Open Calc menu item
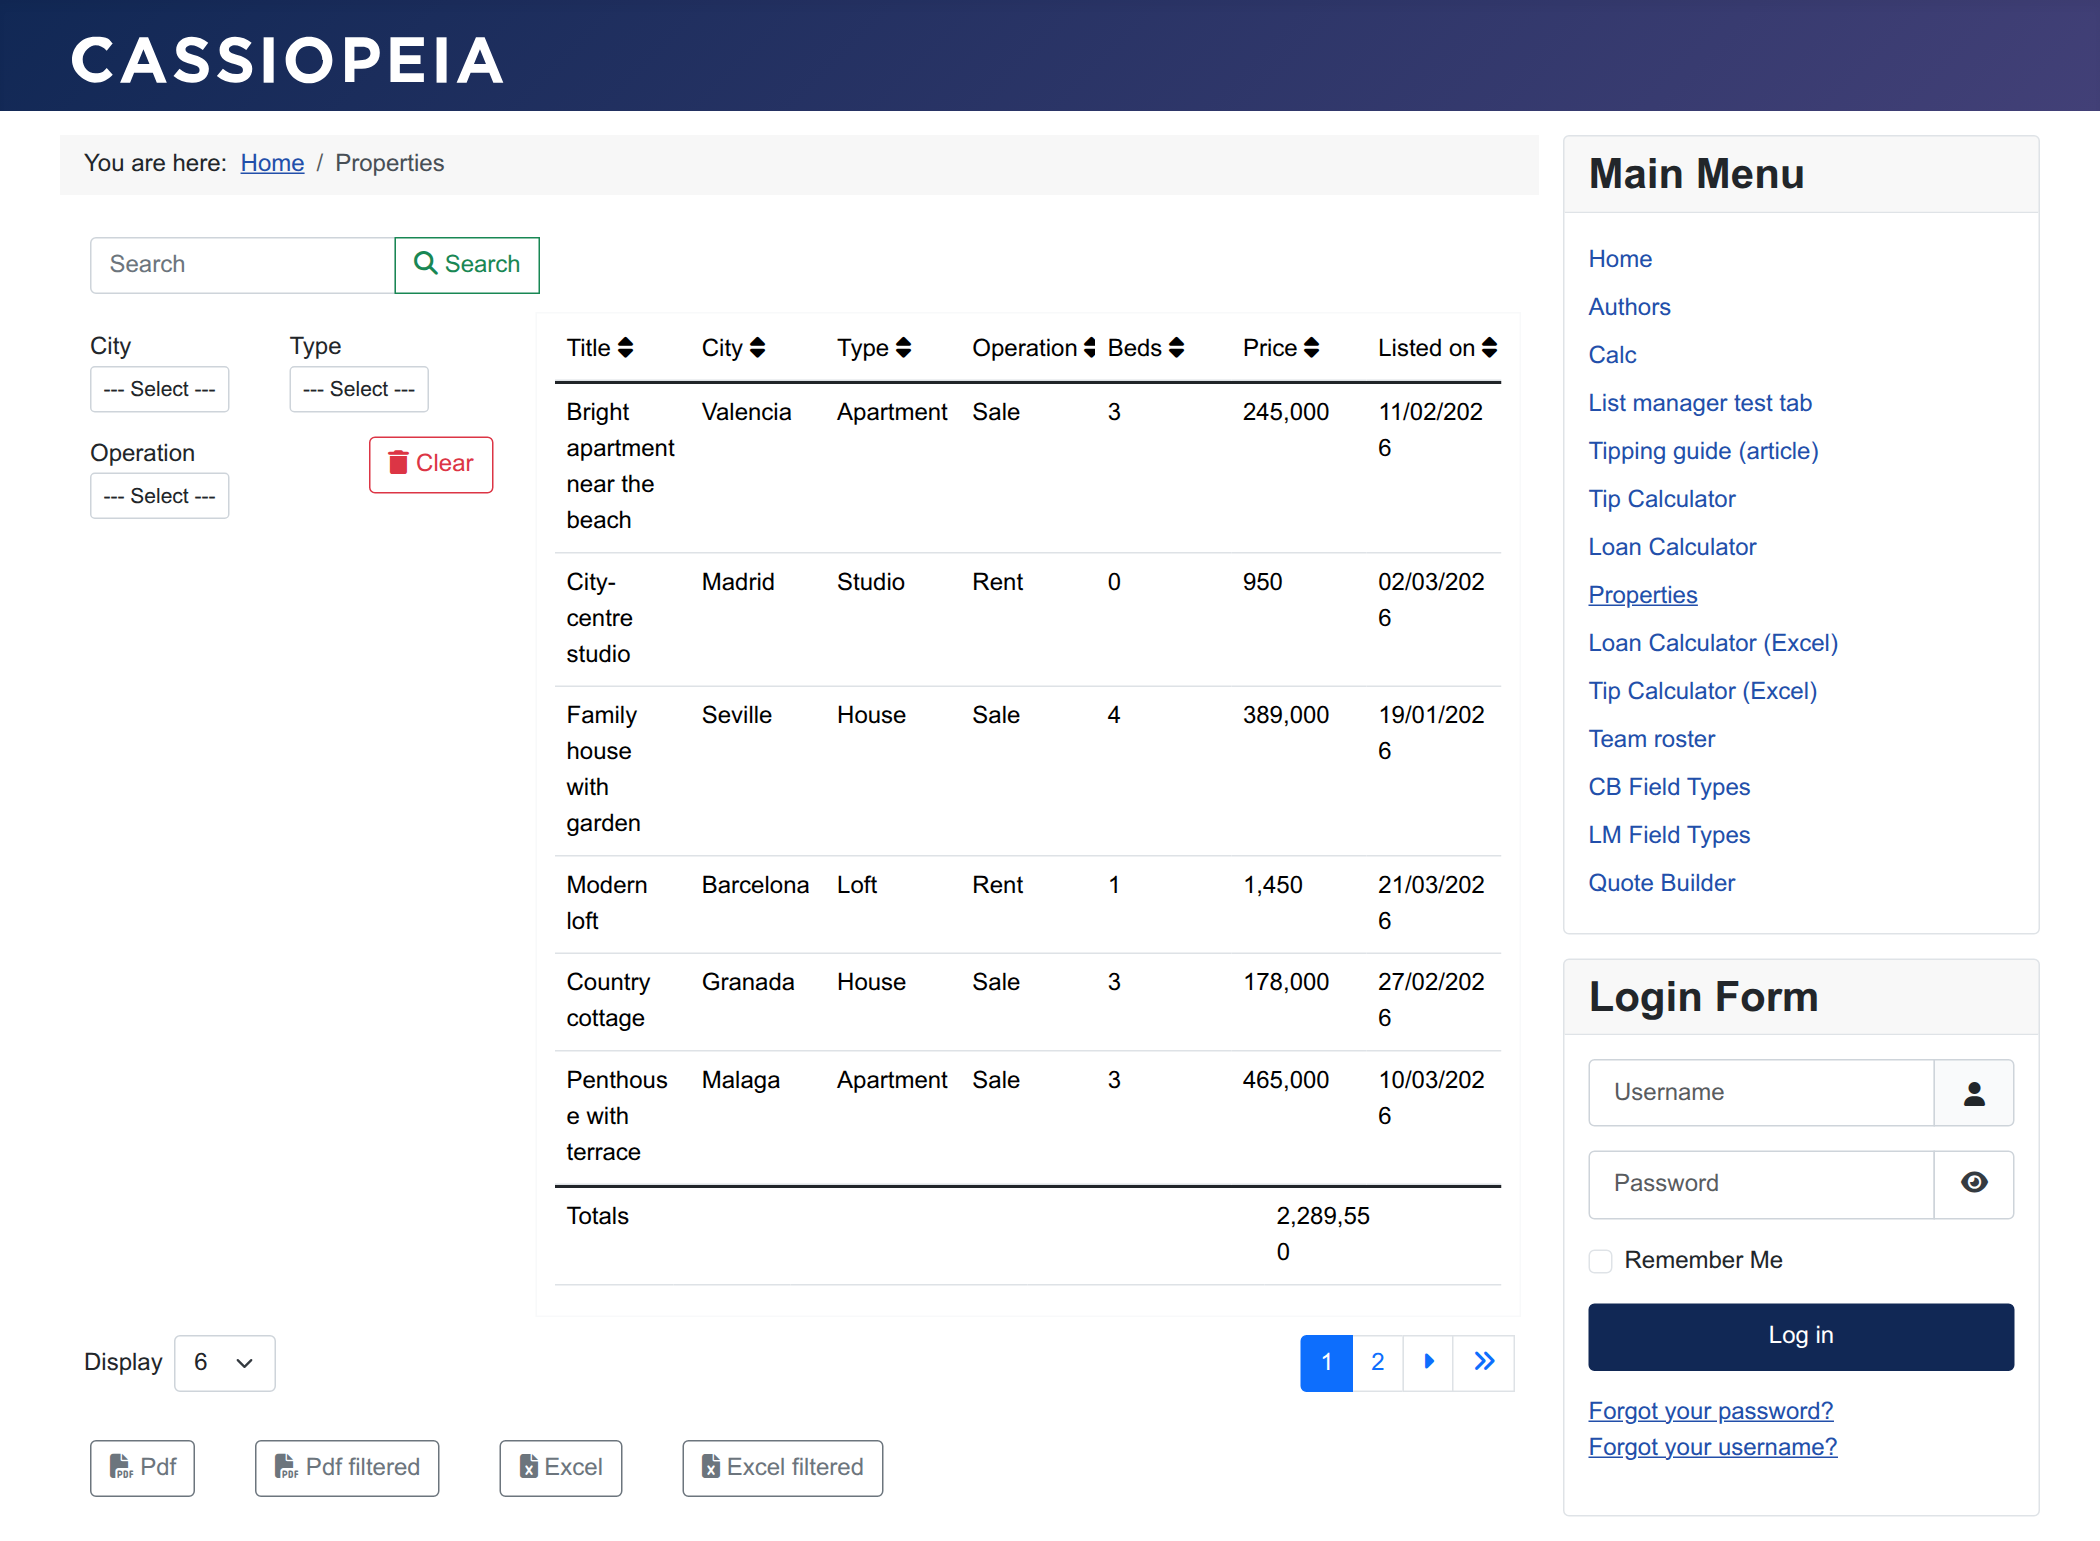The height and width of the screenshot is (1541, 2100). [1612, 355]
